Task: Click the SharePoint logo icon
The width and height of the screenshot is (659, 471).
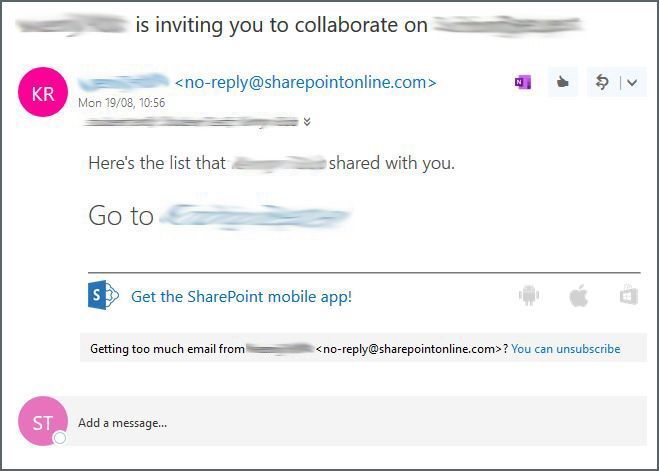Action: (103, 295)
